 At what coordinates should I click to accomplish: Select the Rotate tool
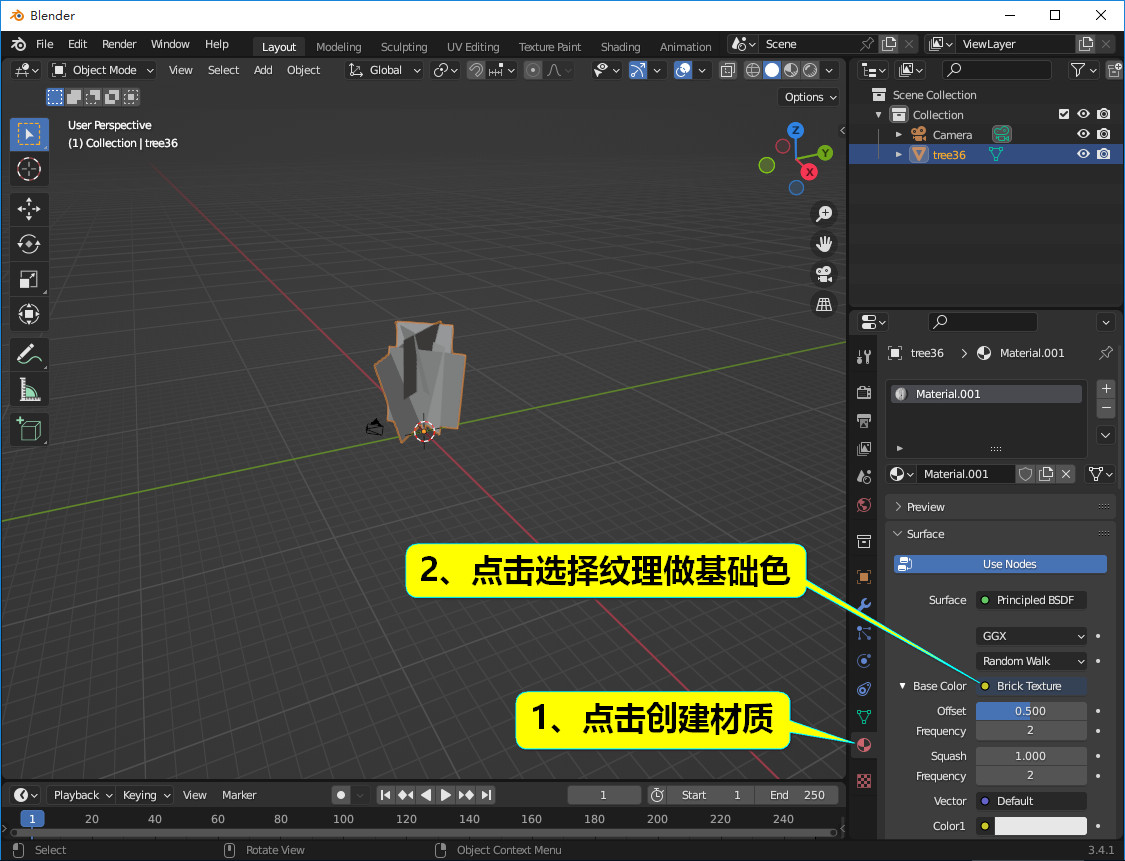[x=29, y=244]
